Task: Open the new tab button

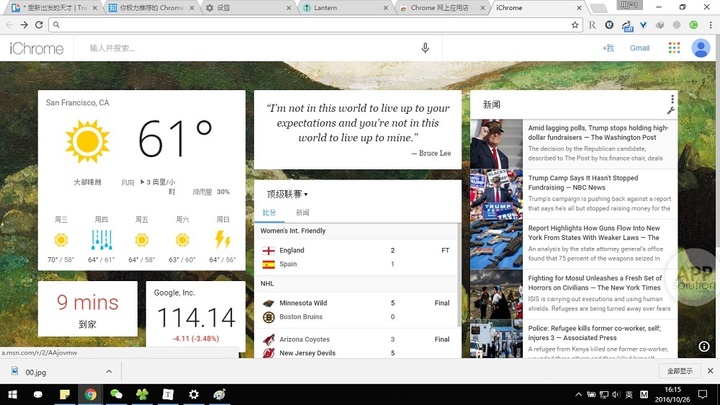Action: (x=598, y=8)
